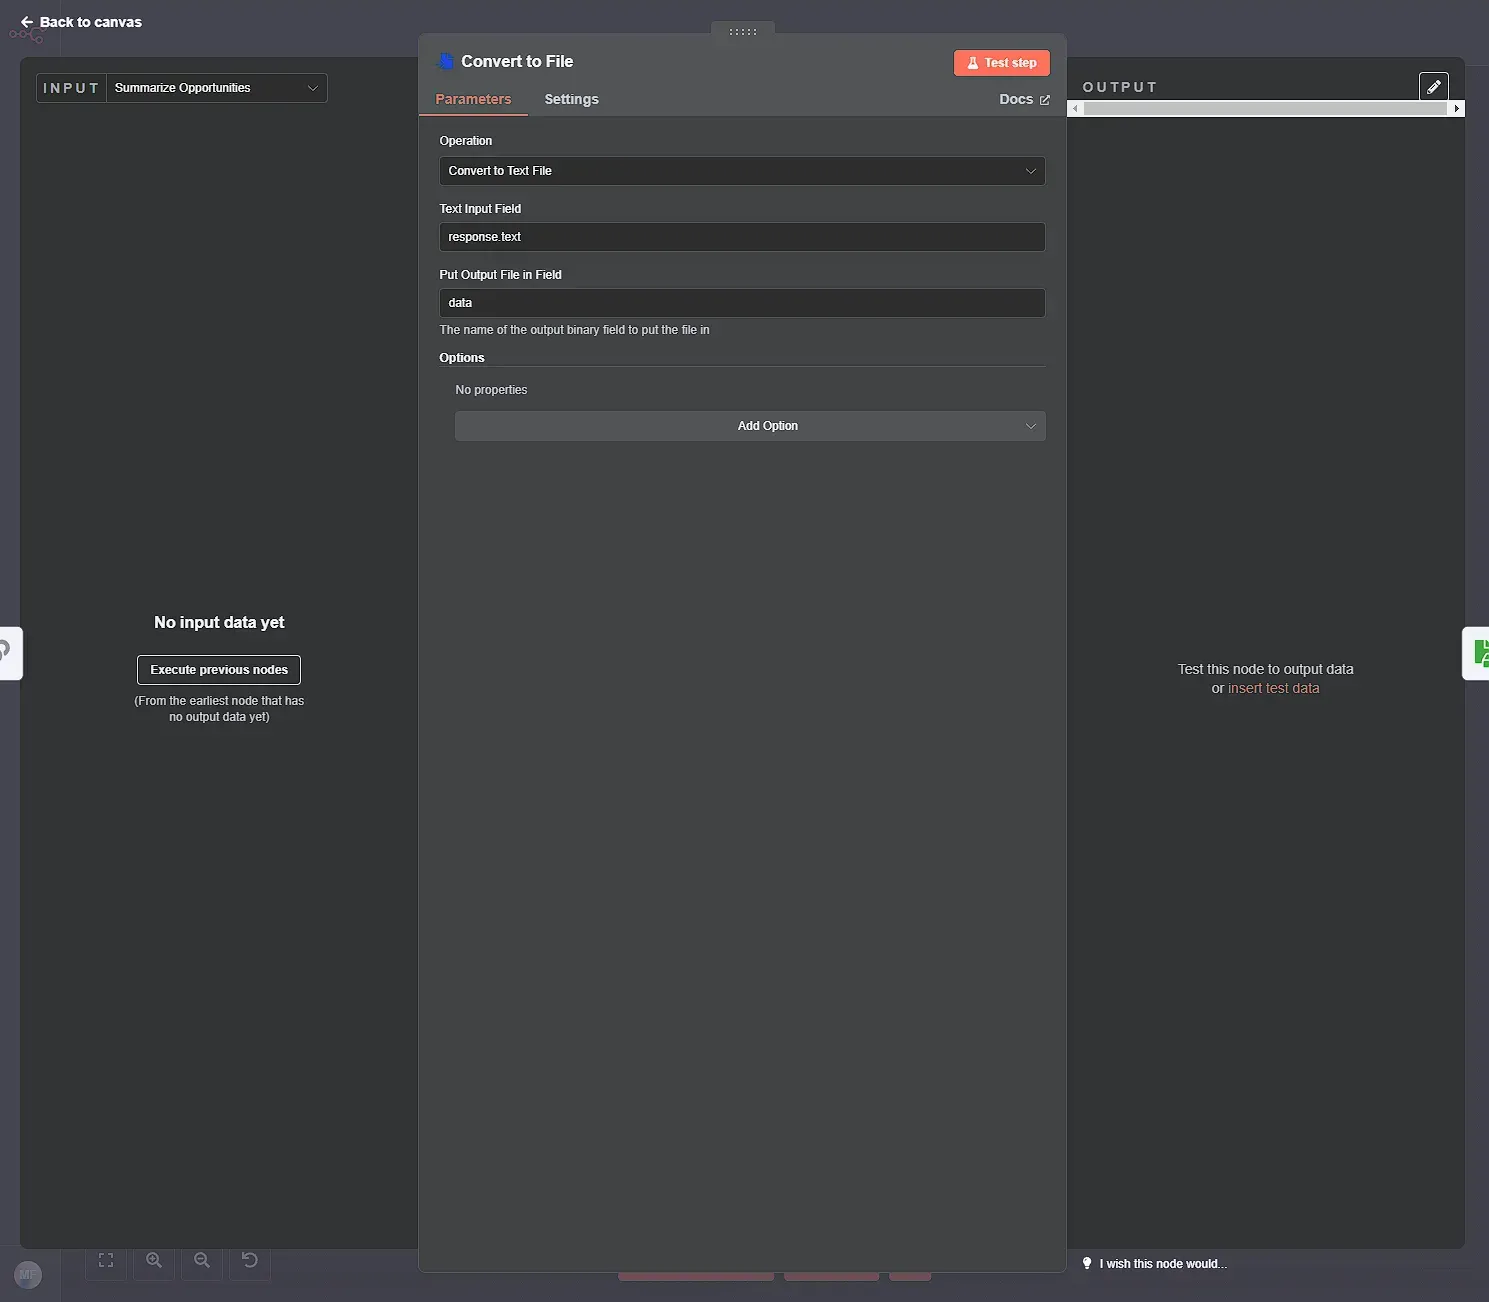Click the No properties text
Viewport: 1489px width, 1302px height.
(x=491, y=390)
